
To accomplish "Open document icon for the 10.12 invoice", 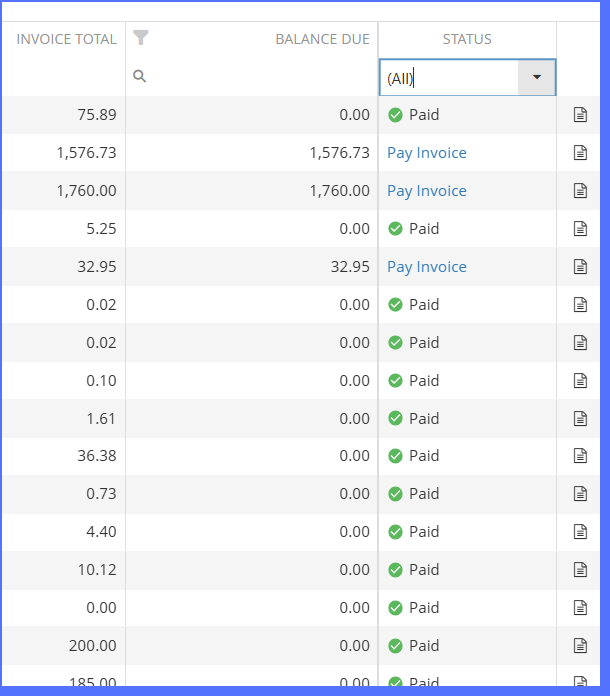I will 580,570.
